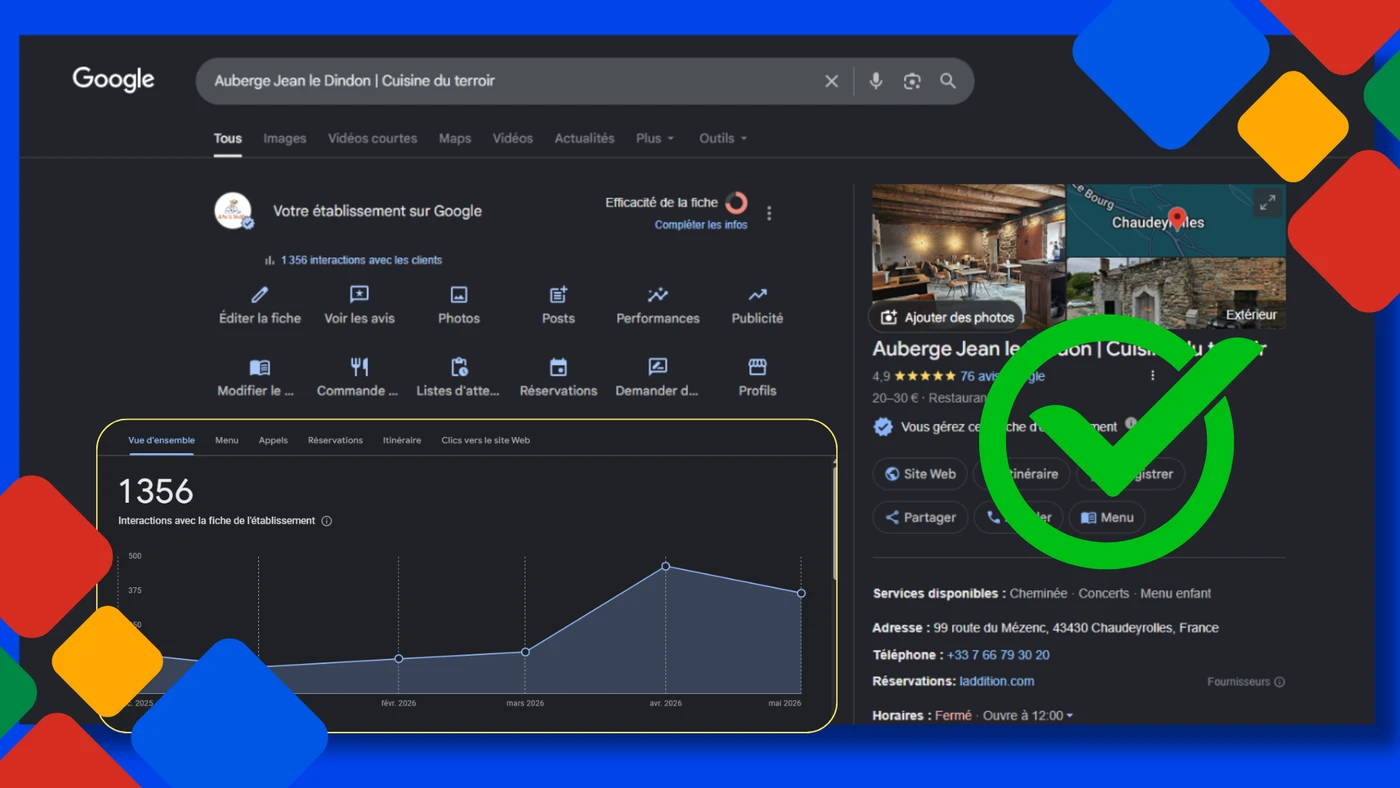The height and width of the screenshot is (788, 1400).
Task: Open Réservations calendar icon
Action: 558,367
